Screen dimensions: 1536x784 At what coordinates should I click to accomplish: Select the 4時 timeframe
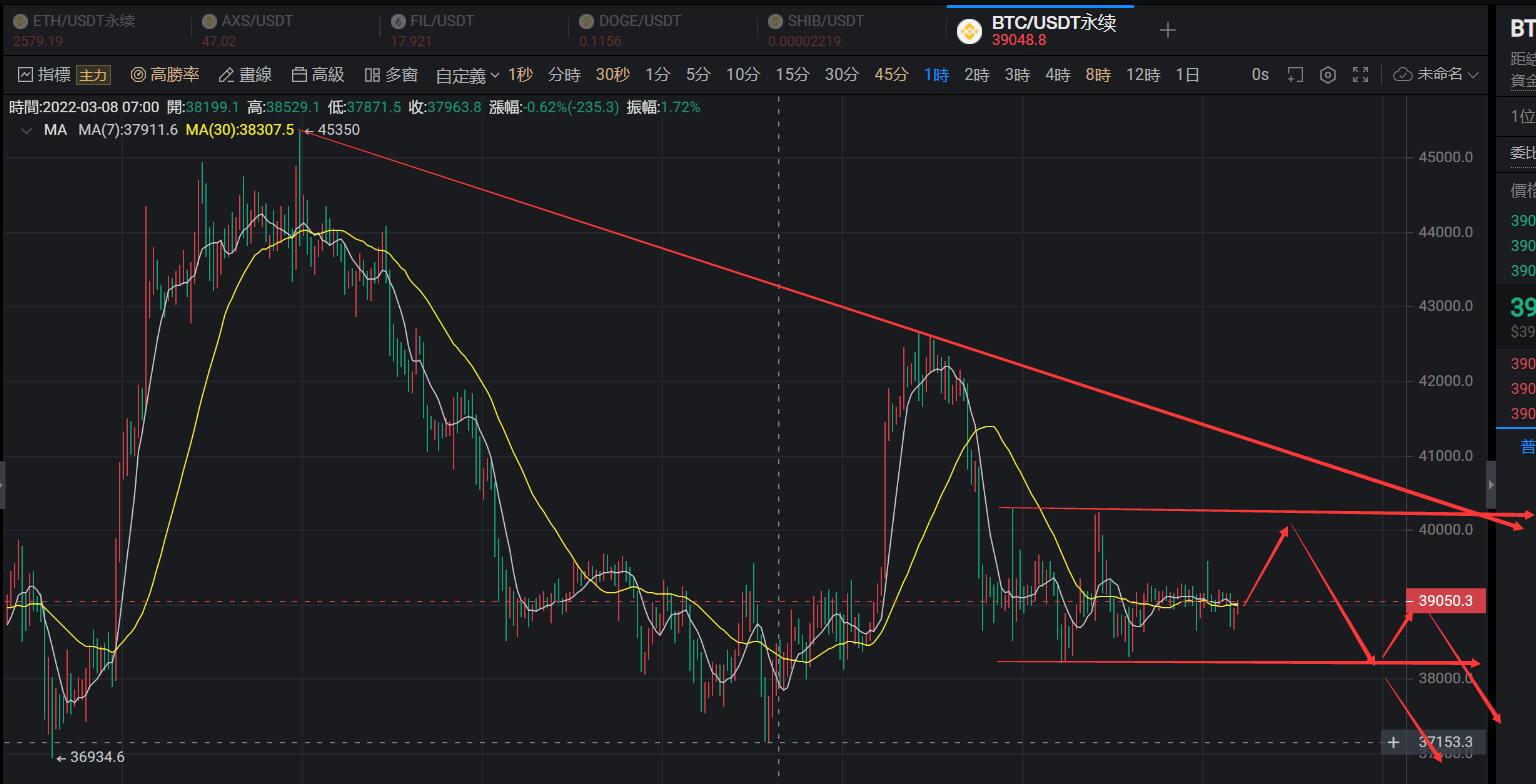click(1058, 75)
